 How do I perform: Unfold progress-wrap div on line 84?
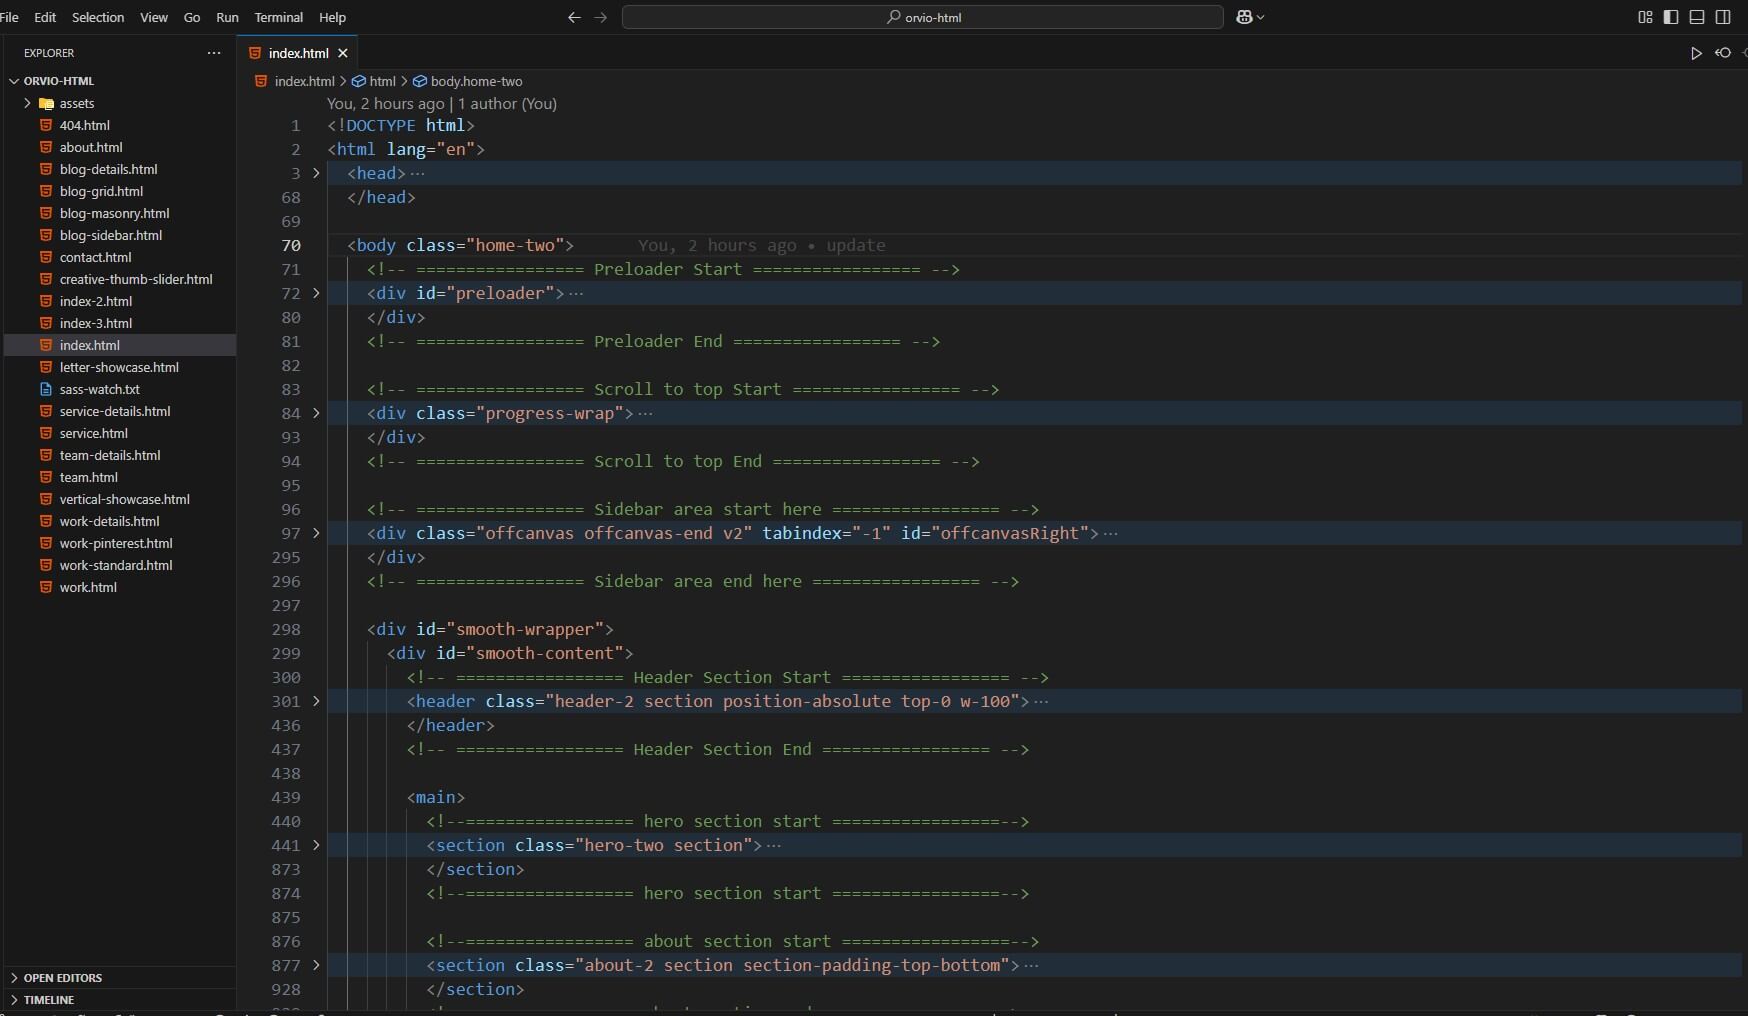(316, 413)
